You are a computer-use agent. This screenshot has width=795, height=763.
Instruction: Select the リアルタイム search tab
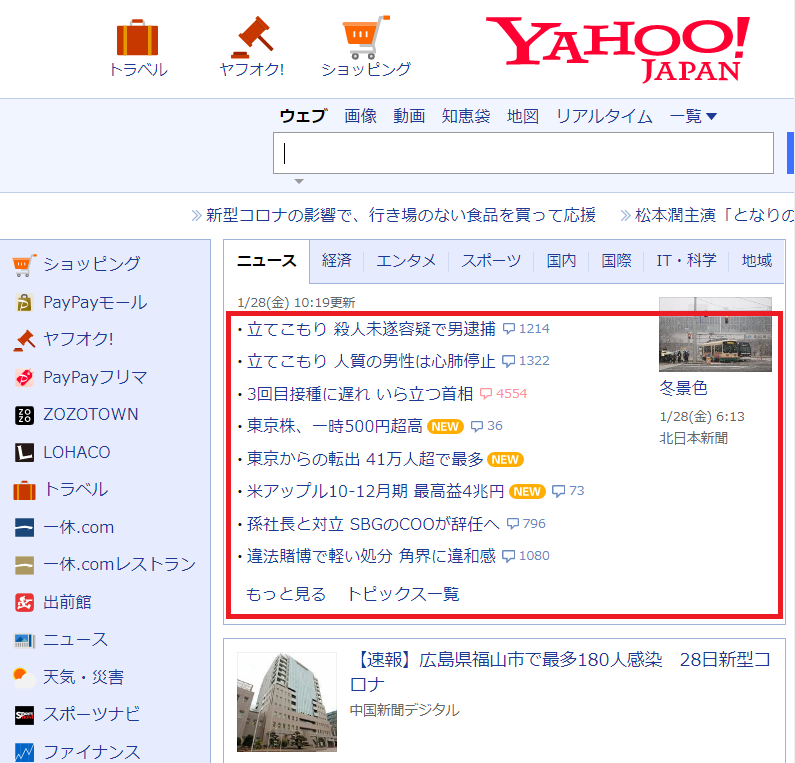pos(604,116)
